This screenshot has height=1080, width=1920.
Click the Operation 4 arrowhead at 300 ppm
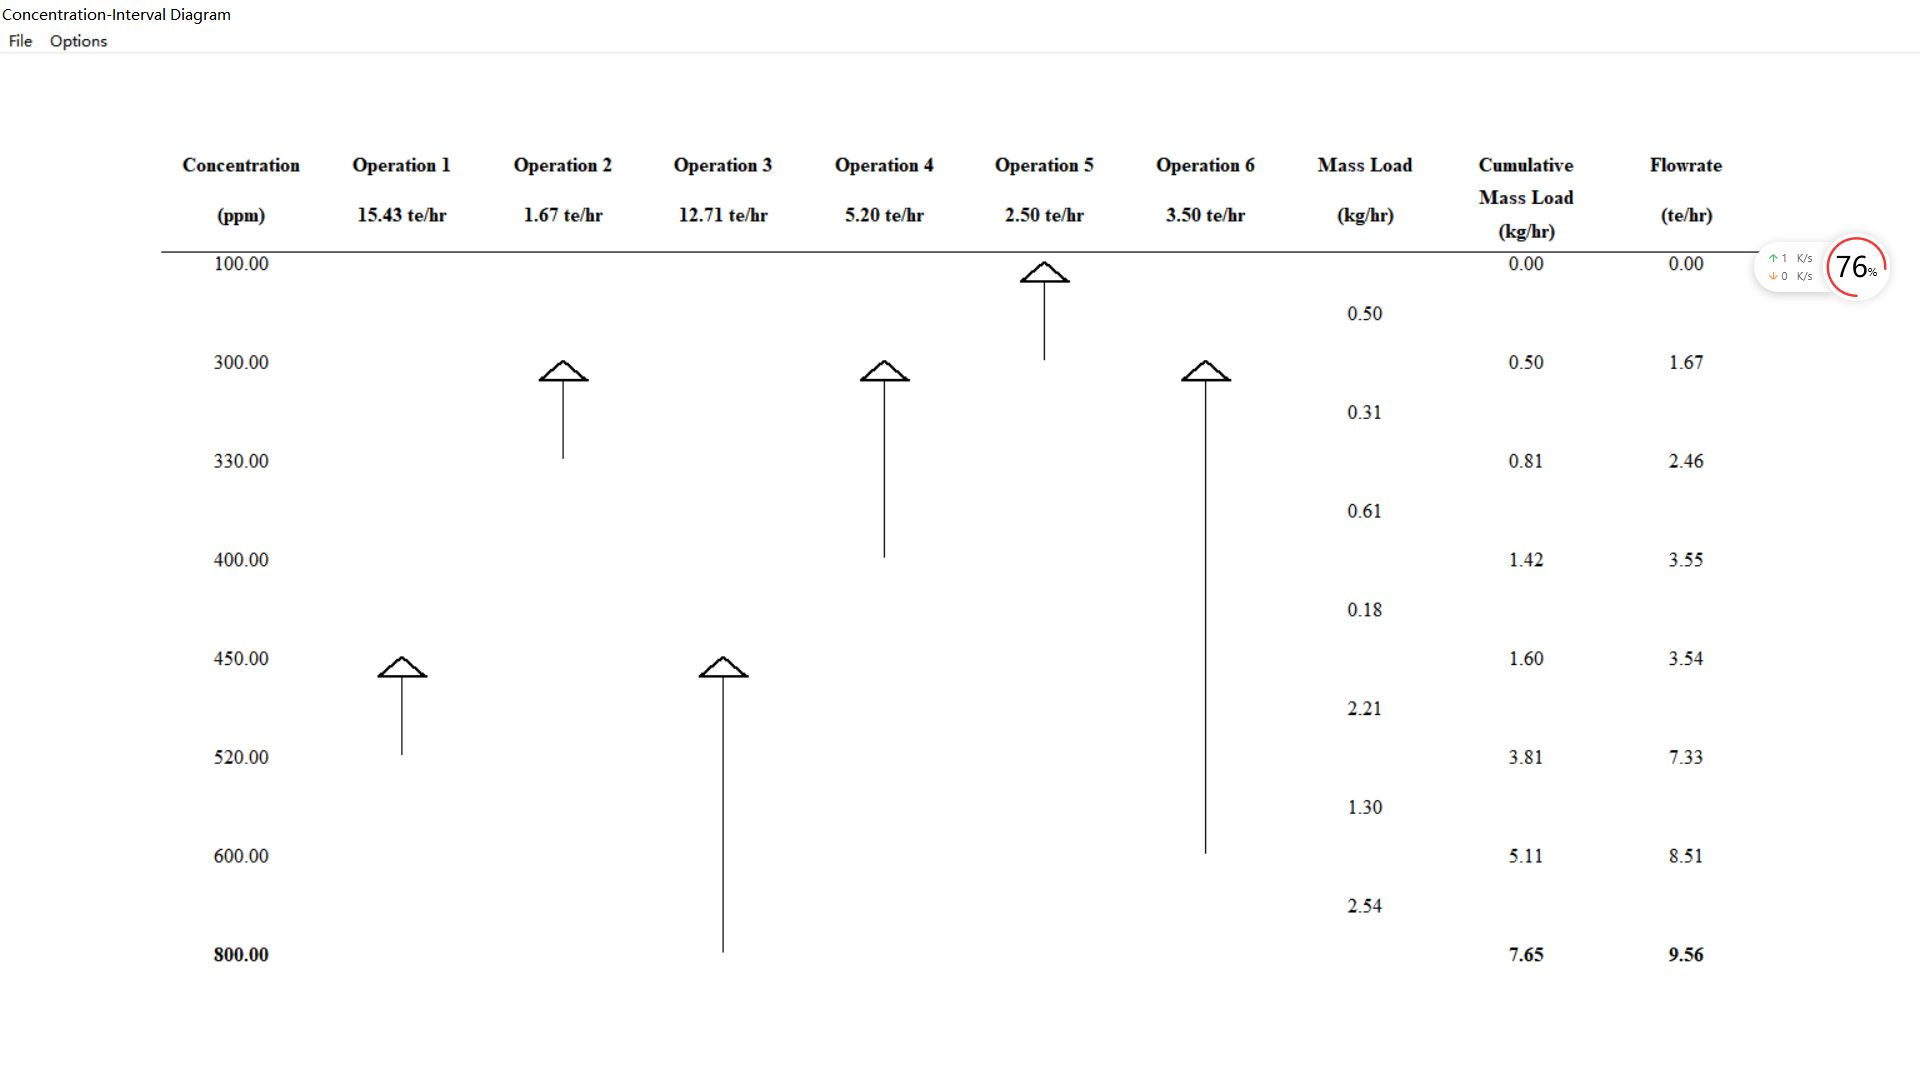[884, 372]
